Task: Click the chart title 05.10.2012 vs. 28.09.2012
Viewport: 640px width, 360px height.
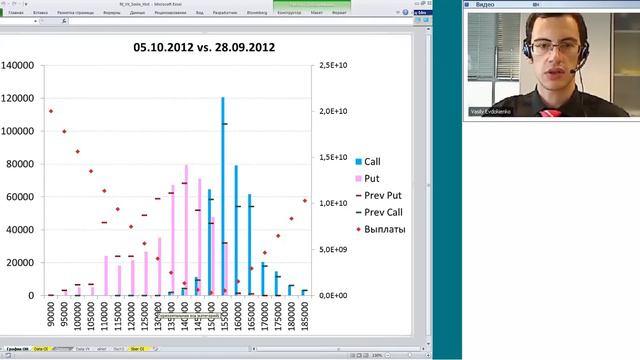Action: pyautogui.click(x=204, y=47)
